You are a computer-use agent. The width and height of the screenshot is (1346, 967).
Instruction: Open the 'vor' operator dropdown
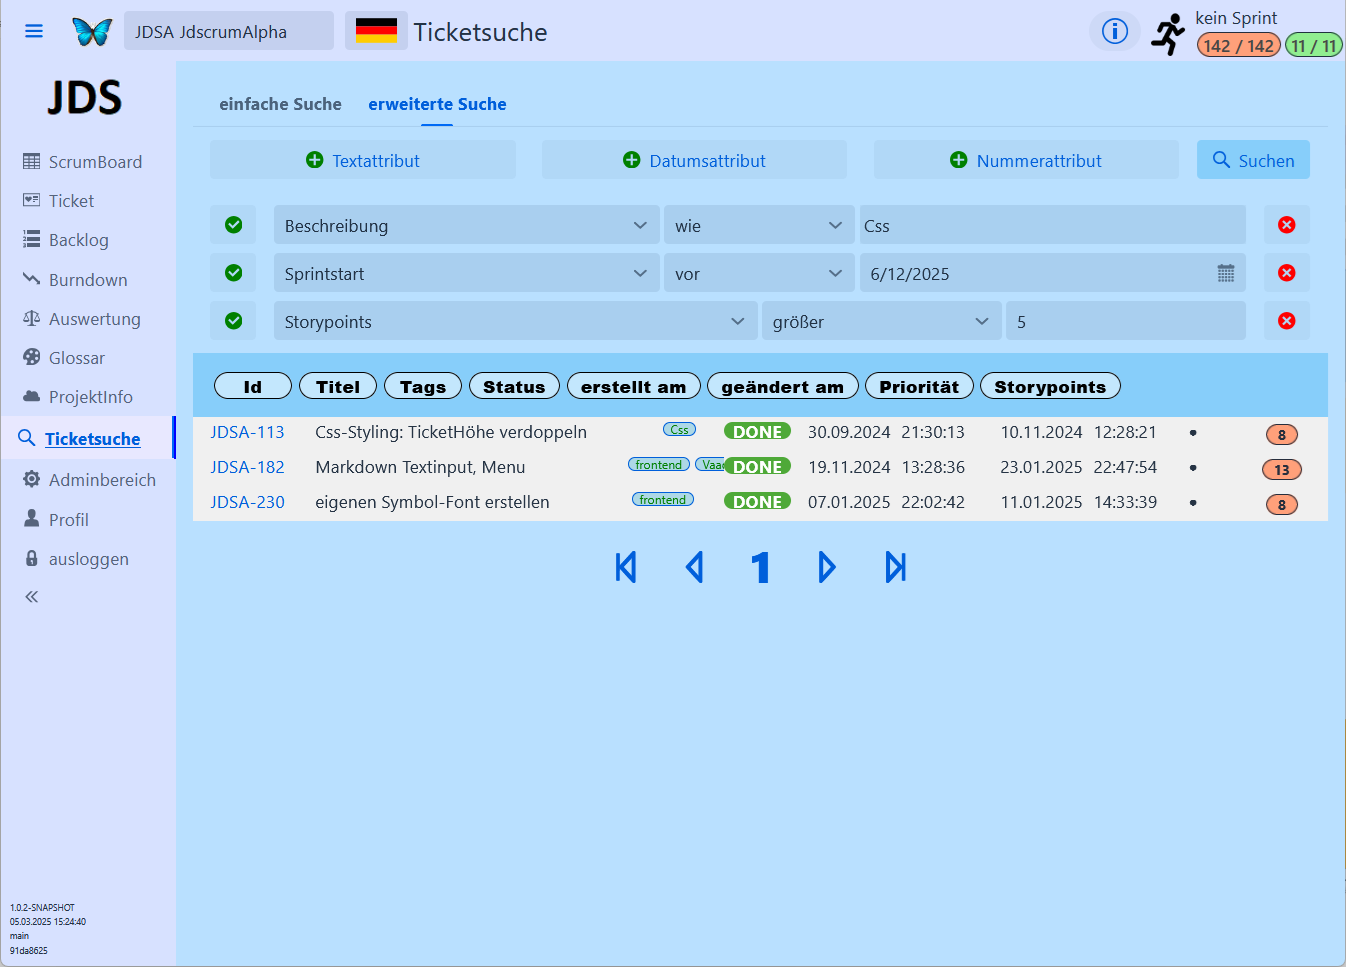759,273
